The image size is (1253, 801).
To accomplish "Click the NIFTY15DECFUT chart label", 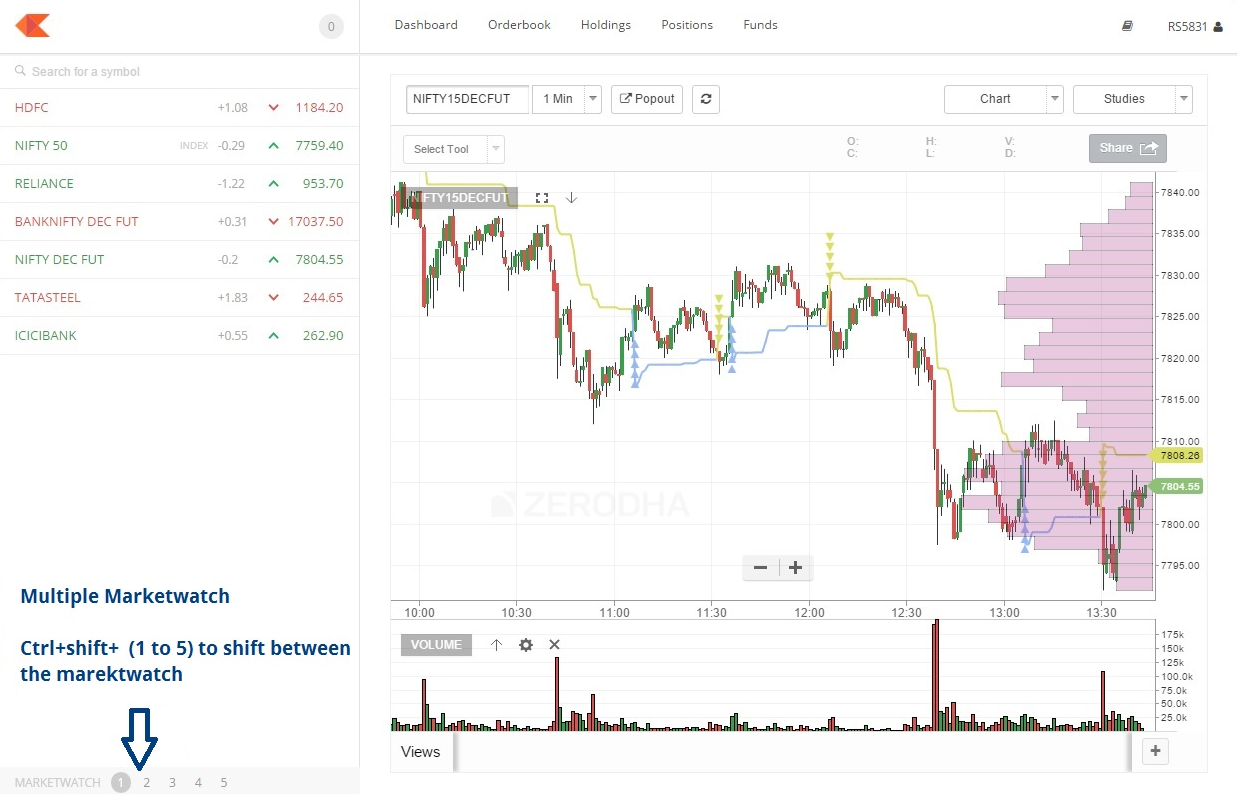I will coord(462,198).
